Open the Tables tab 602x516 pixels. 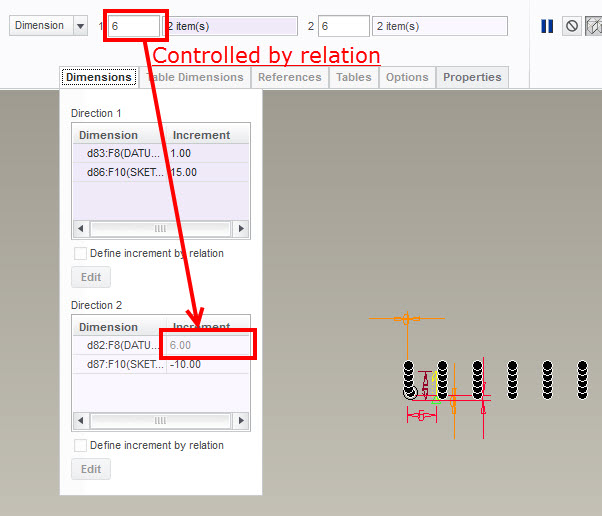[354, 77]
